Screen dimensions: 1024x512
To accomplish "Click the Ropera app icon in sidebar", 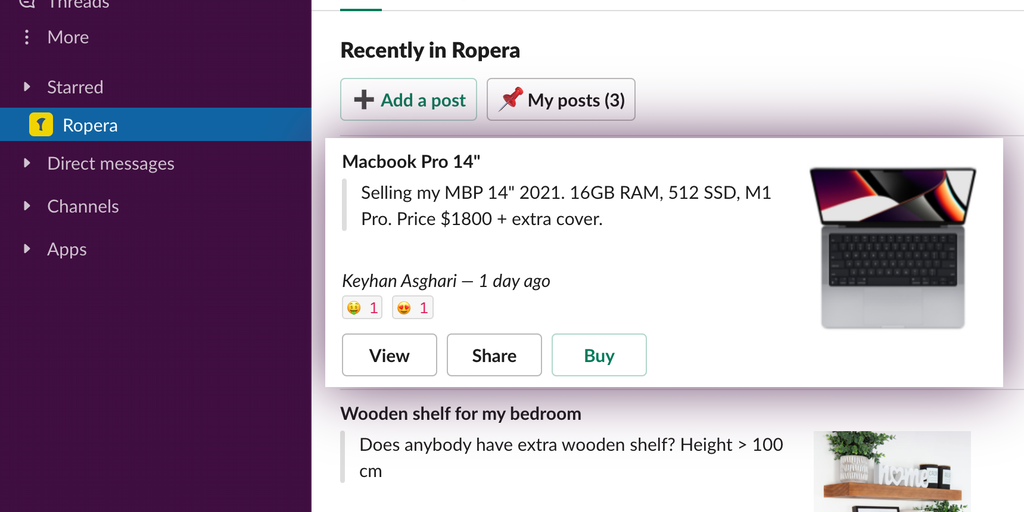I will click(40, 125).
